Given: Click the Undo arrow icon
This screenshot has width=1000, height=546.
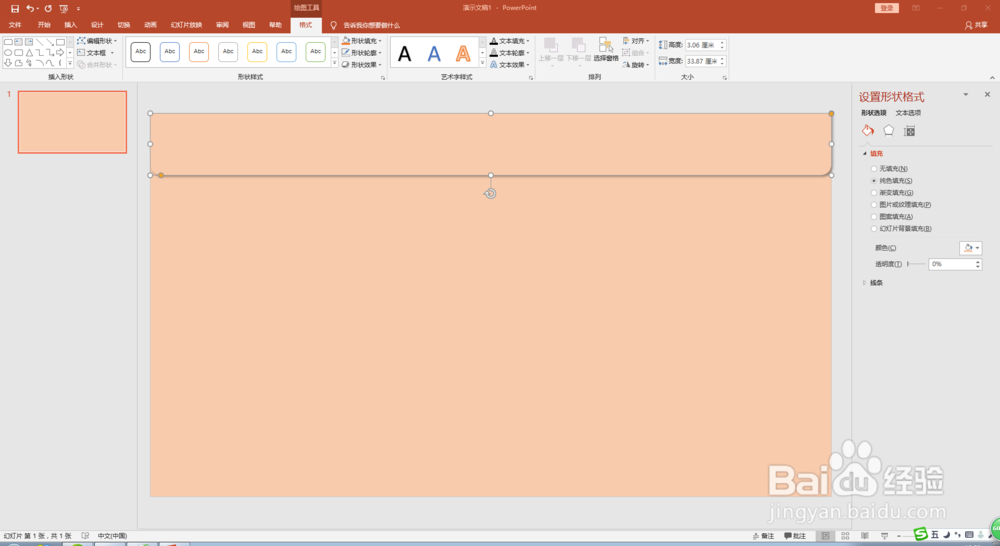Looking at the screenshot, I should tap(29, 8).
